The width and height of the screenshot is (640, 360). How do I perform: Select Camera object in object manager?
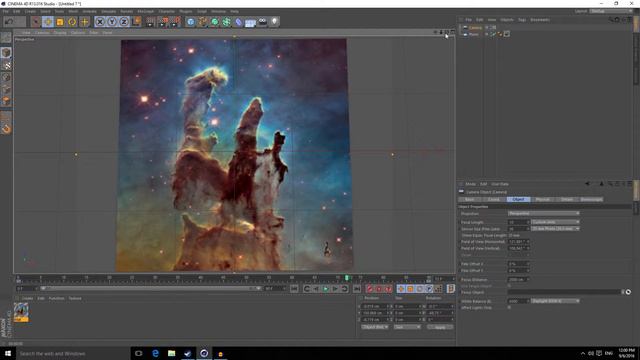tap(475, 28)
